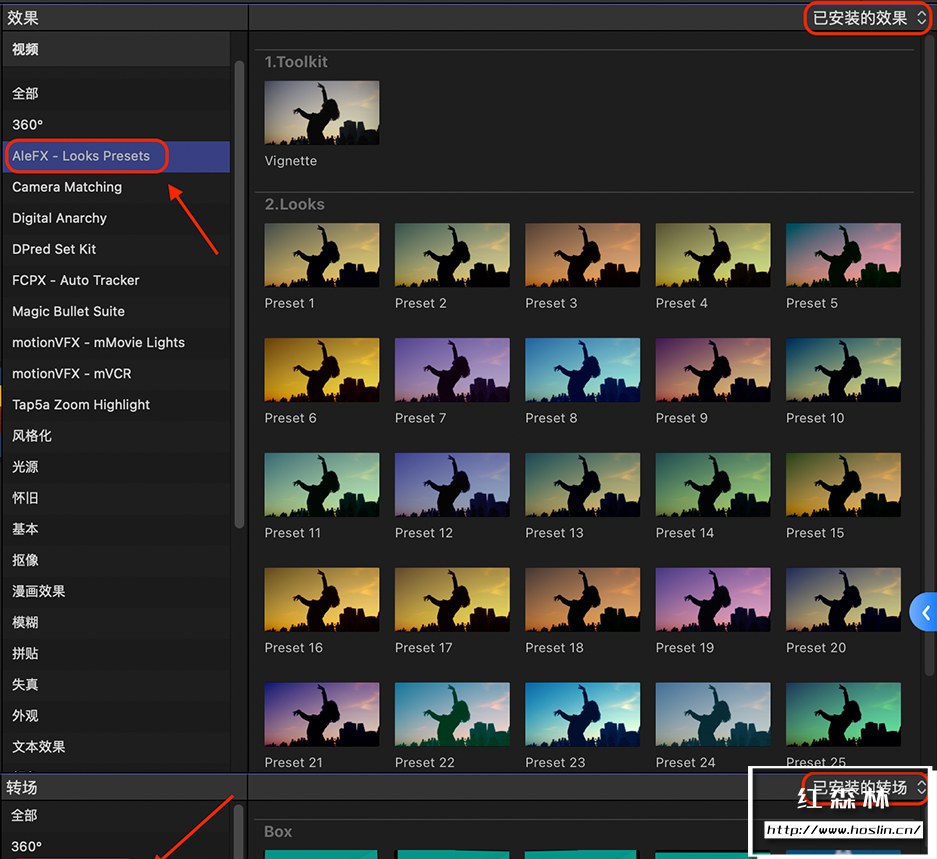Choose the motionVFX - mVCR category
The height and width of the screenshot is (859, 937).
[x=116, y=374]
